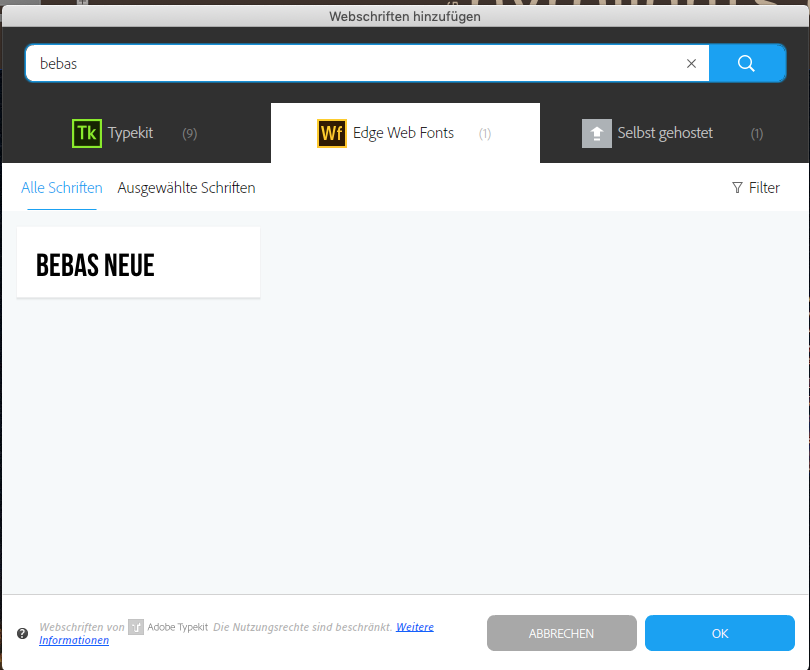This screenshot has width=810, height=670.
Task: Click the 'Webschriften von' footer text
Action: click(82, 627)
